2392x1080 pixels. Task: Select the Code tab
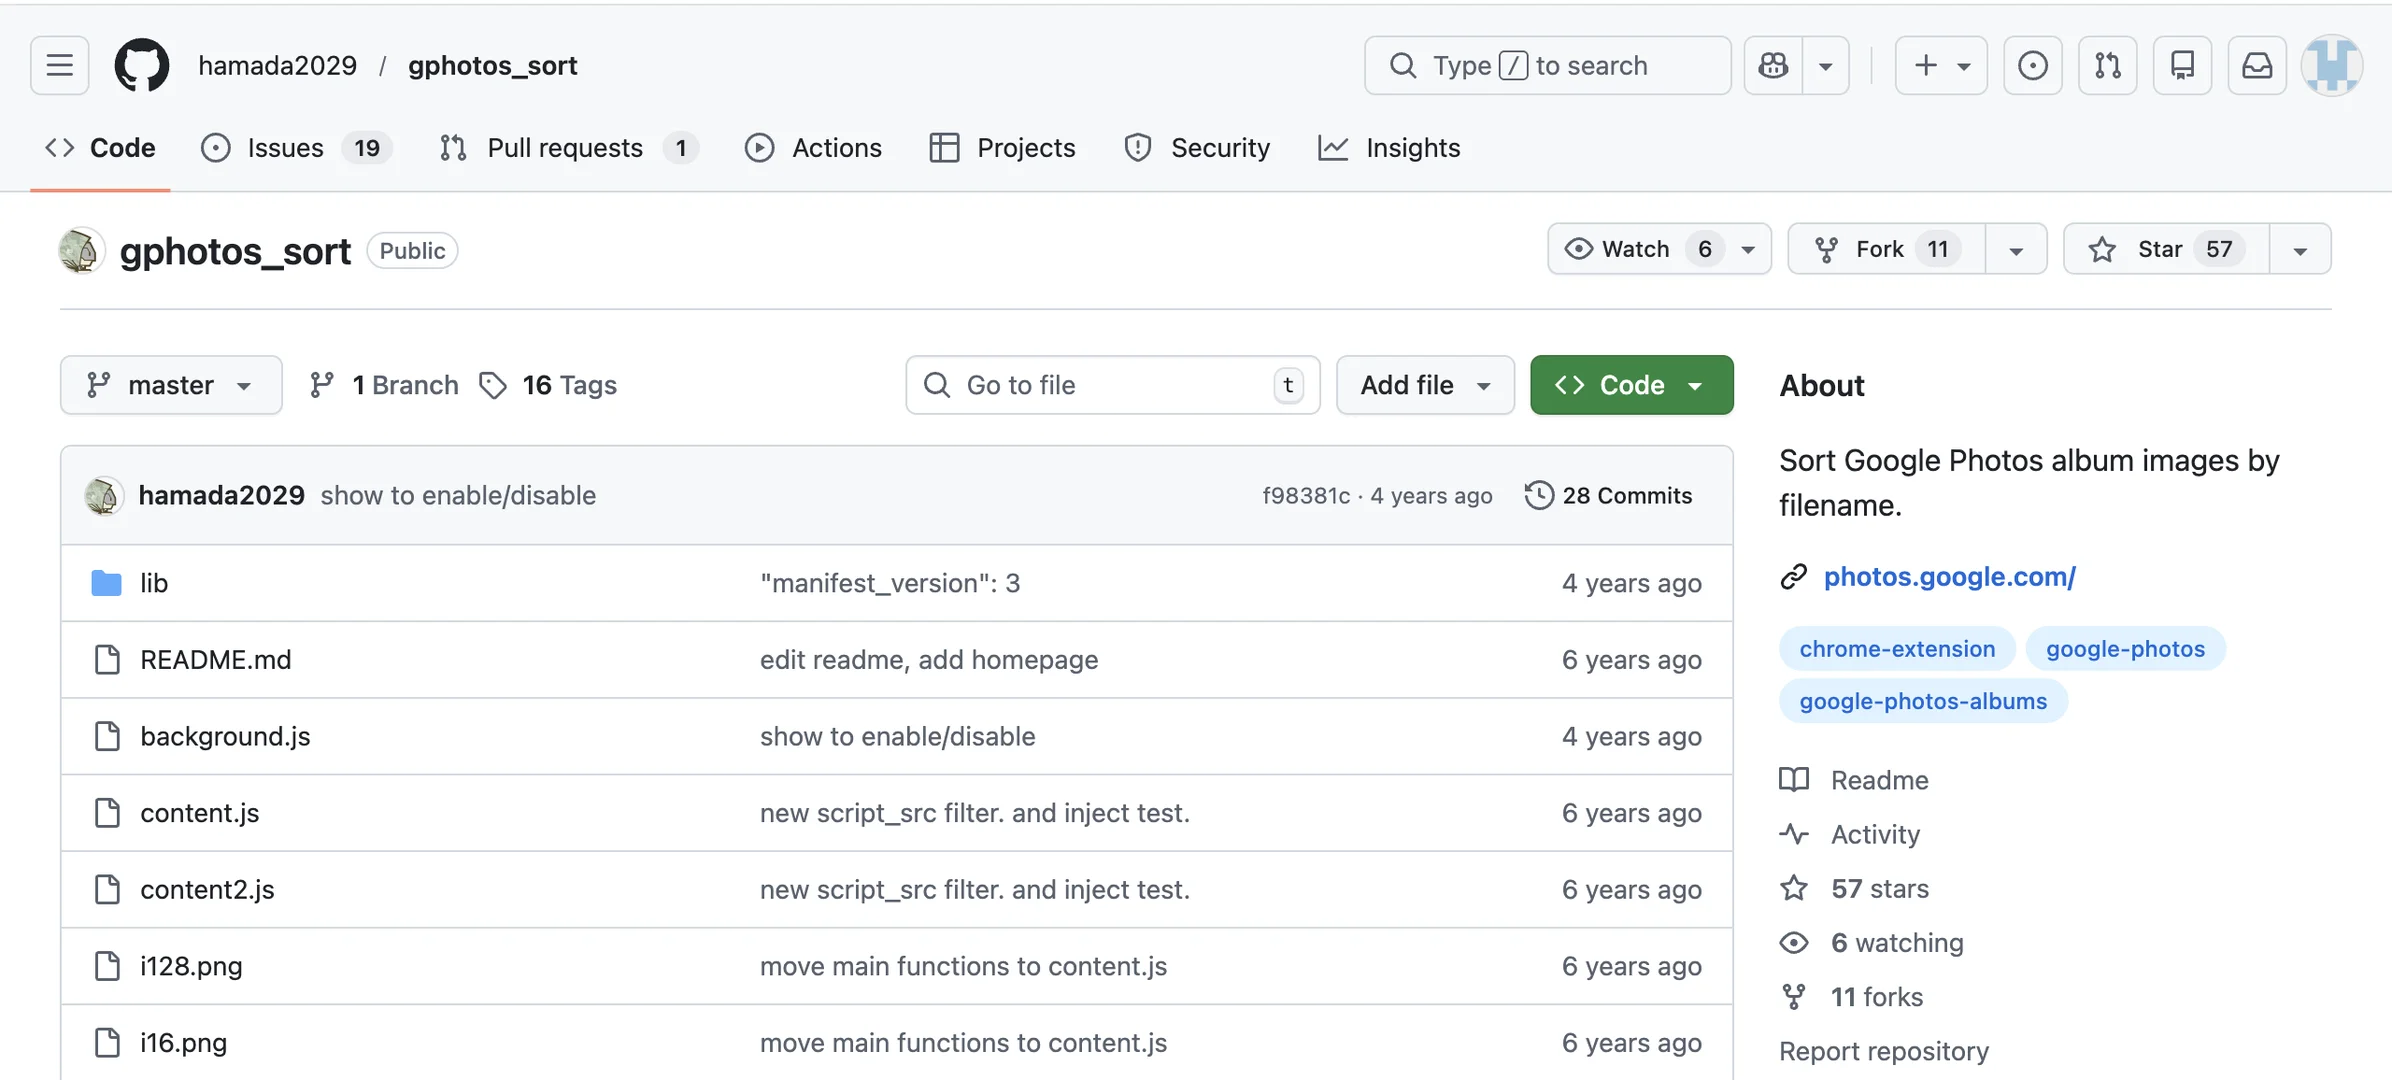[100, 148]
